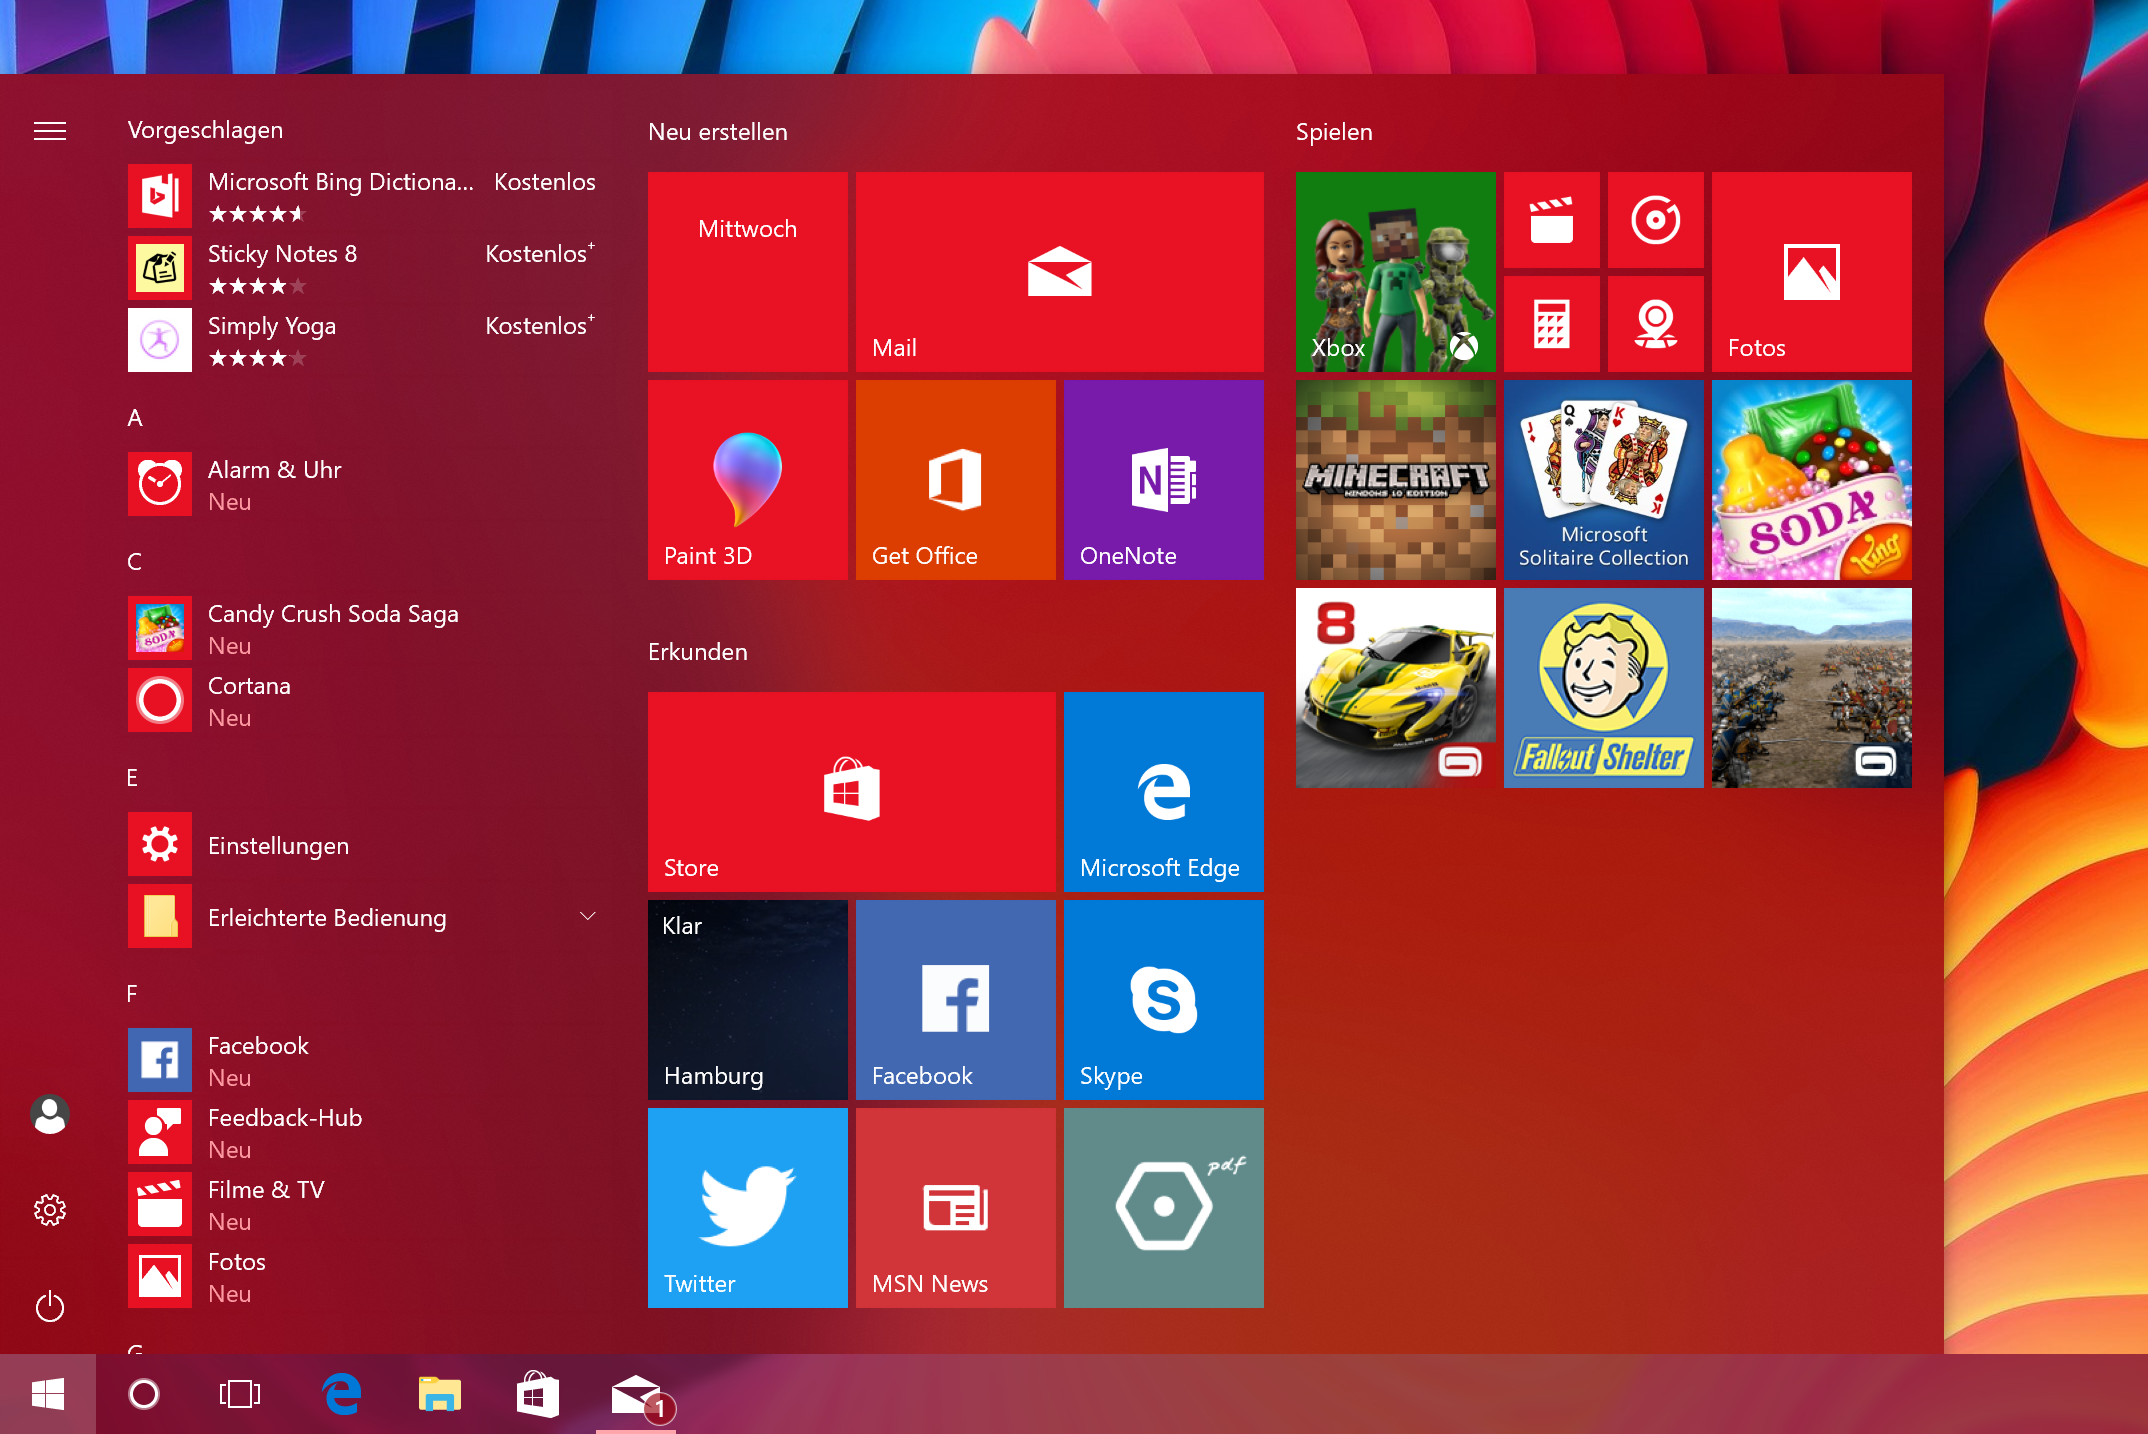
Task: Launch Cortana from app list
Action: [364, 700]
